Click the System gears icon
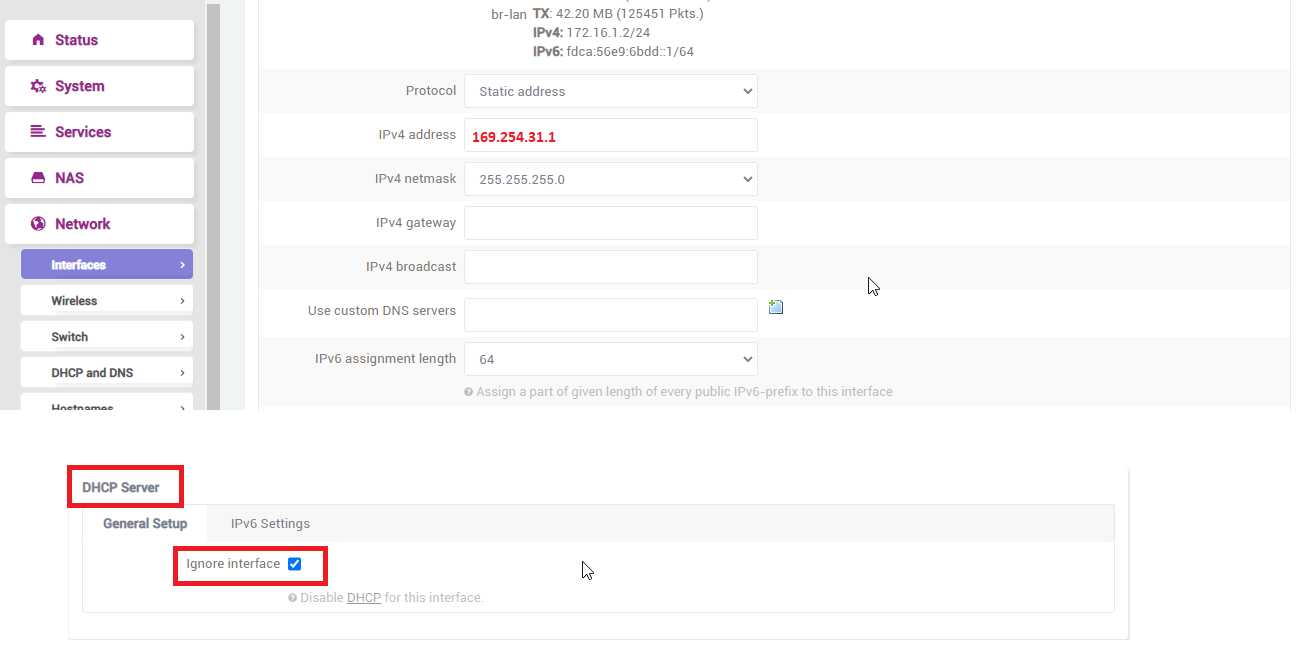Viewport: 1298px width, 654px height. click(x=38, y=86)
